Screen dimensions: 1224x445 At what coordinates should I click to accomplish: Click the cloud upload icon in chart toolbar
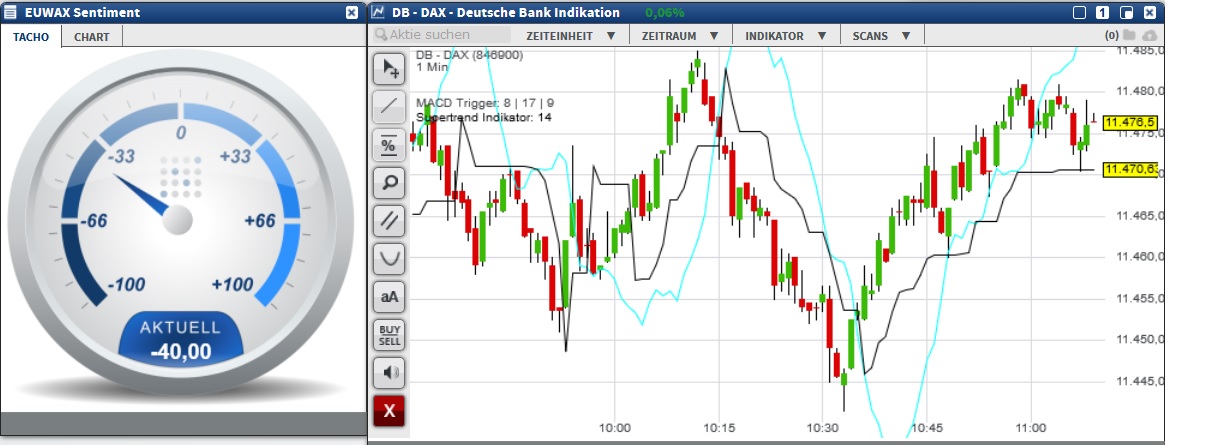tap(1149, 35)
